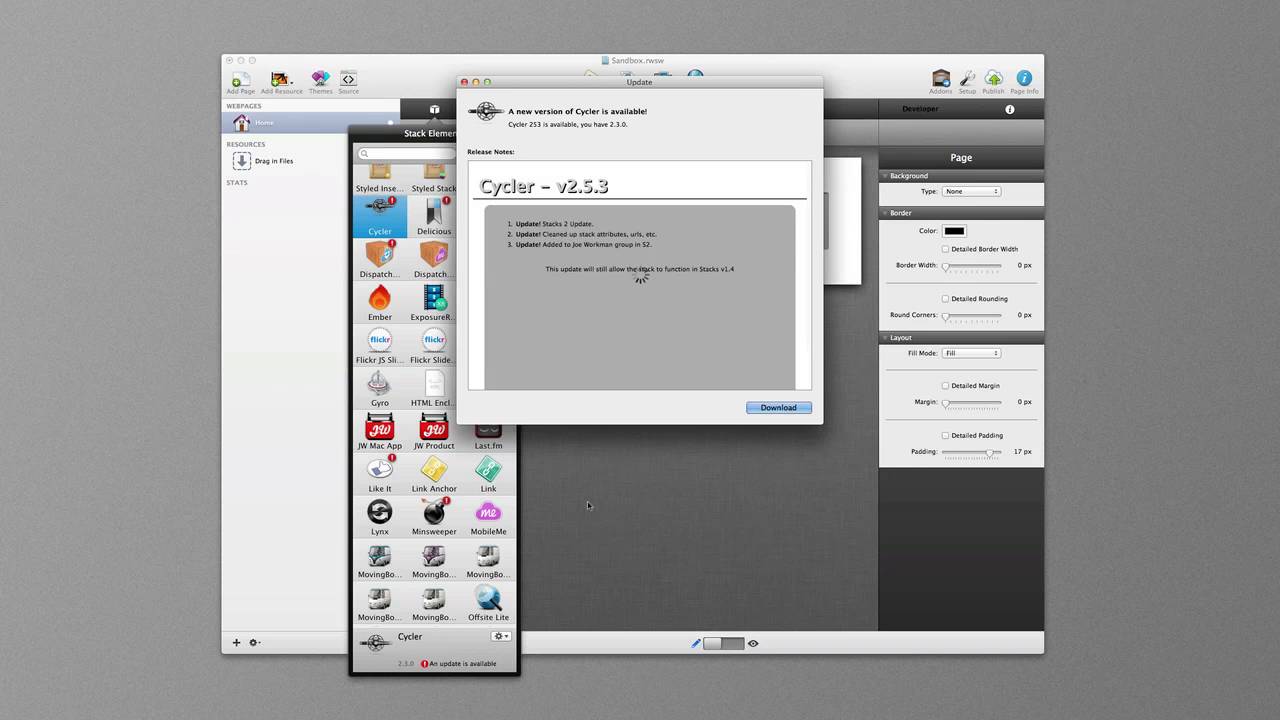Adjust the Round Corners slider

pos(971,315)
